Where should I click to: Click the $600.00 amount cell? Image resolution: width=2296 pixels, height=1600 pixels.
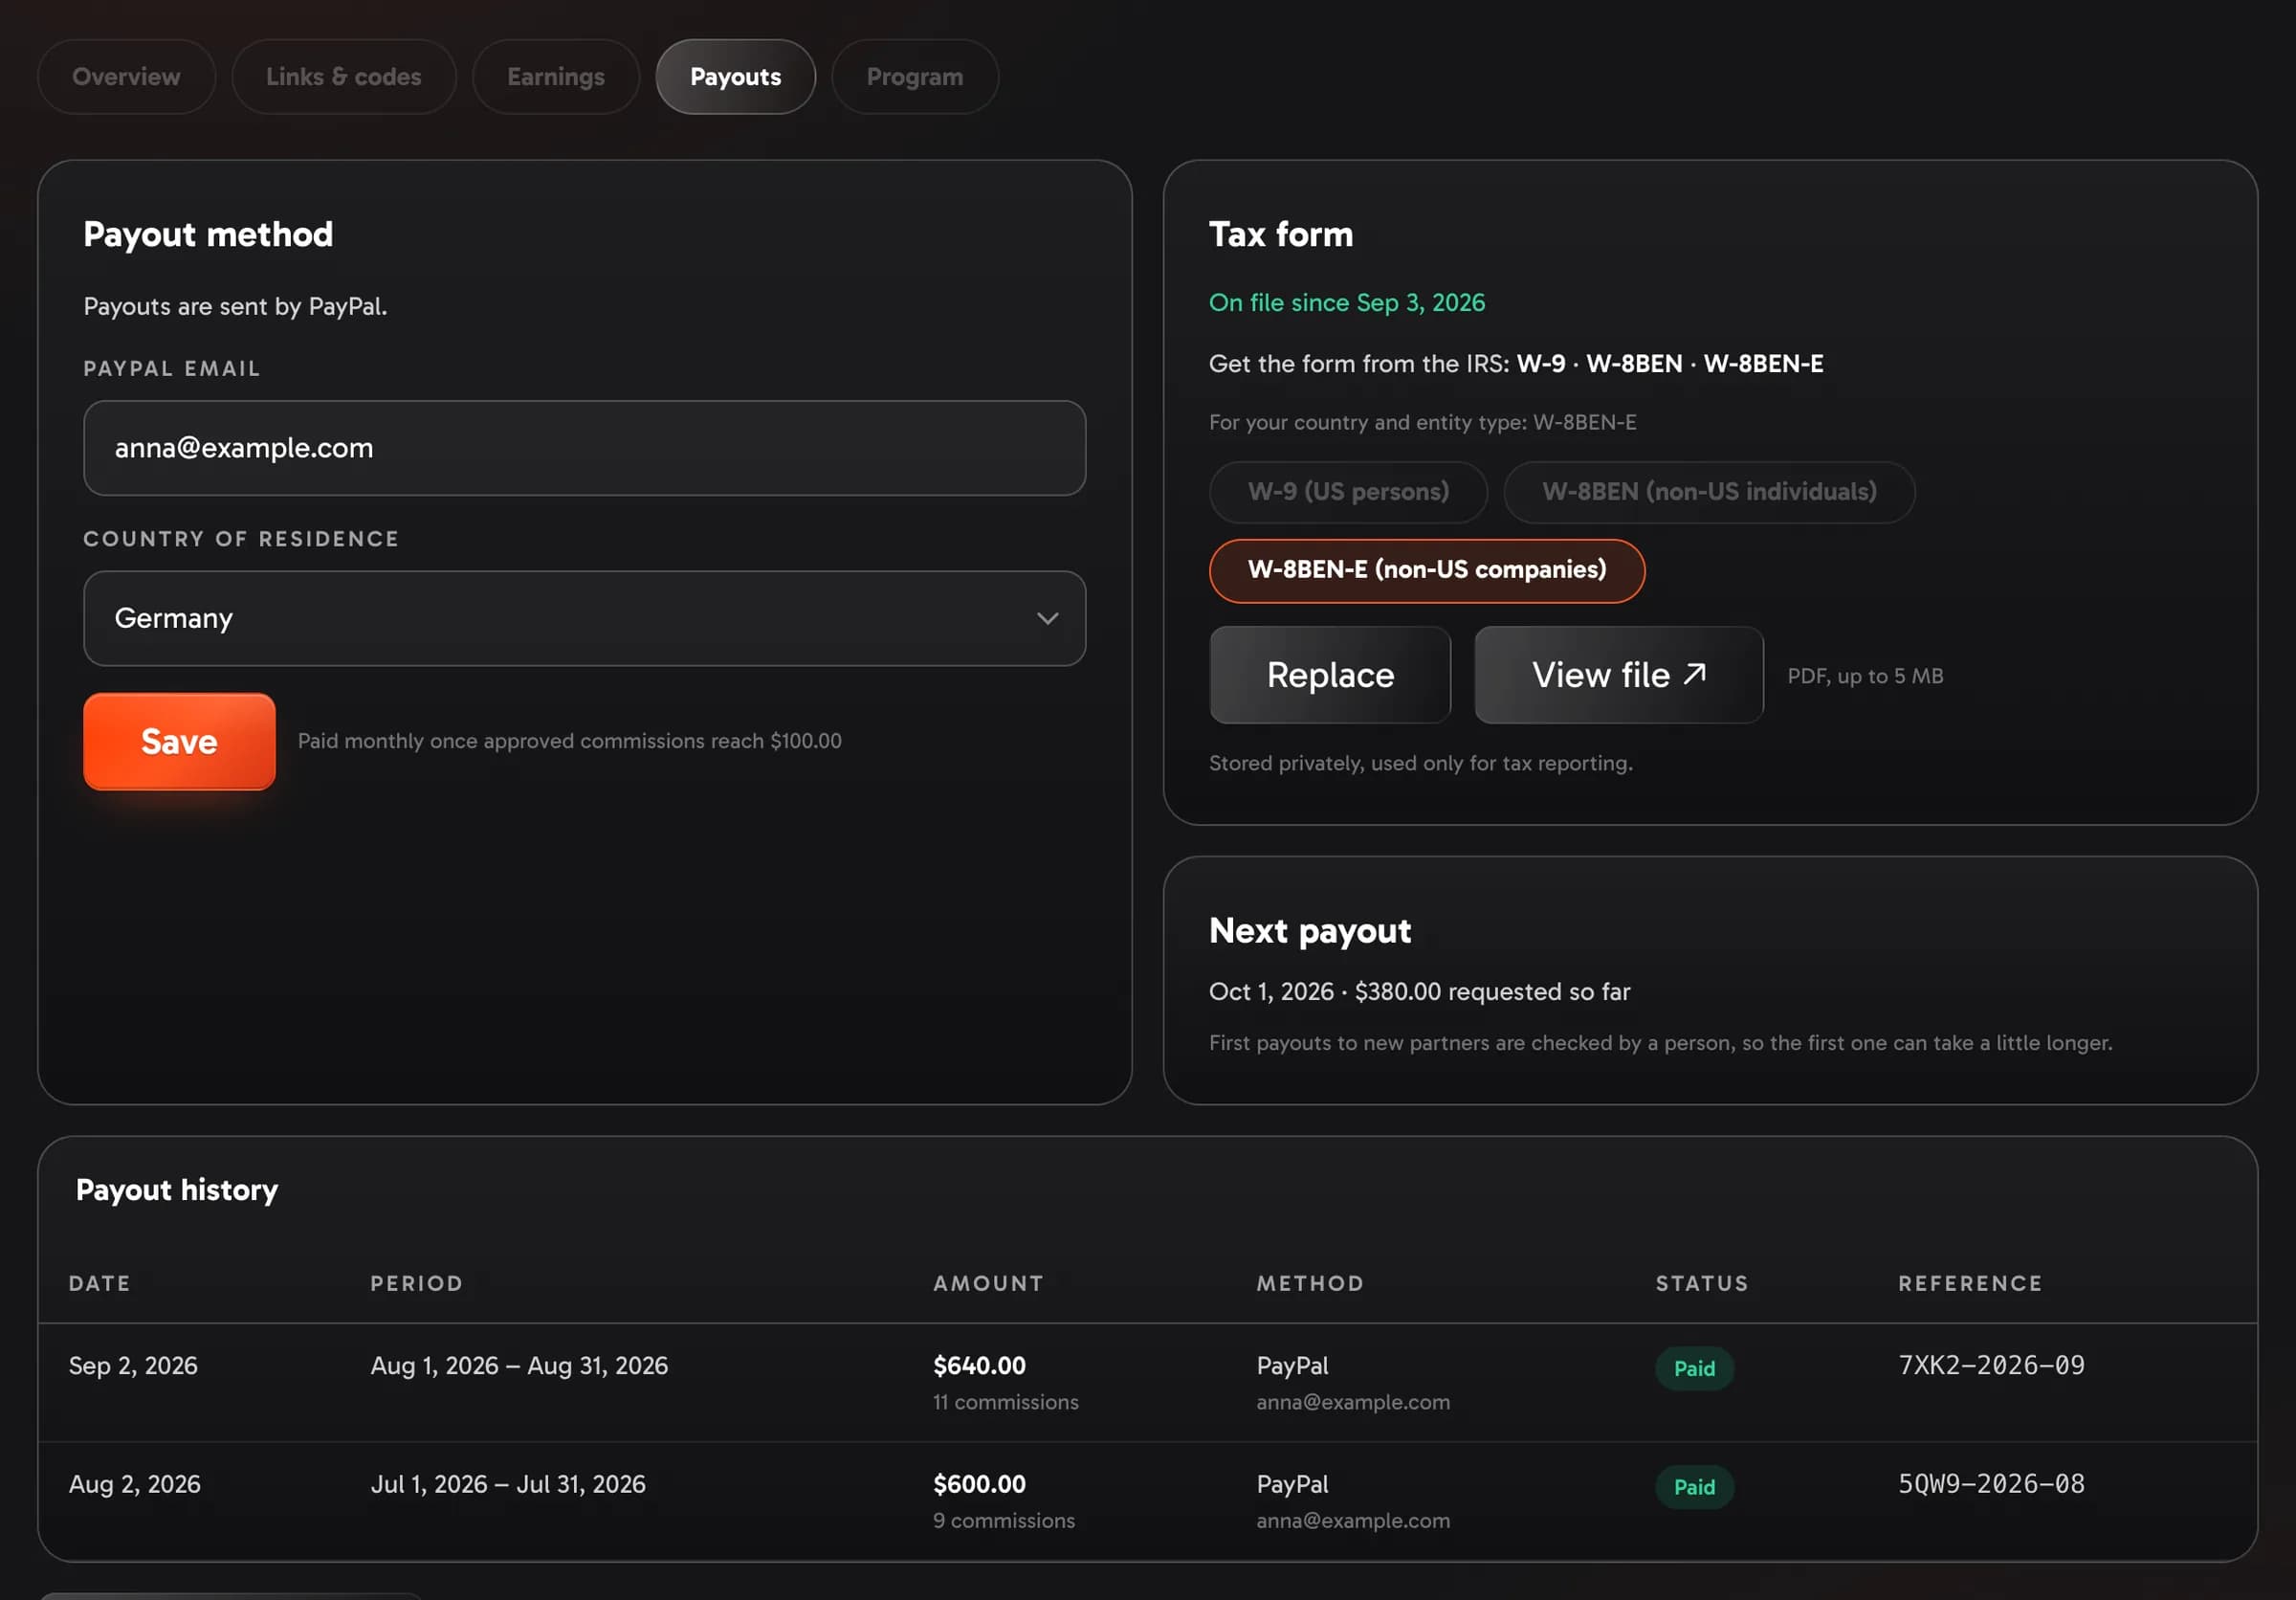point(979,1483)
